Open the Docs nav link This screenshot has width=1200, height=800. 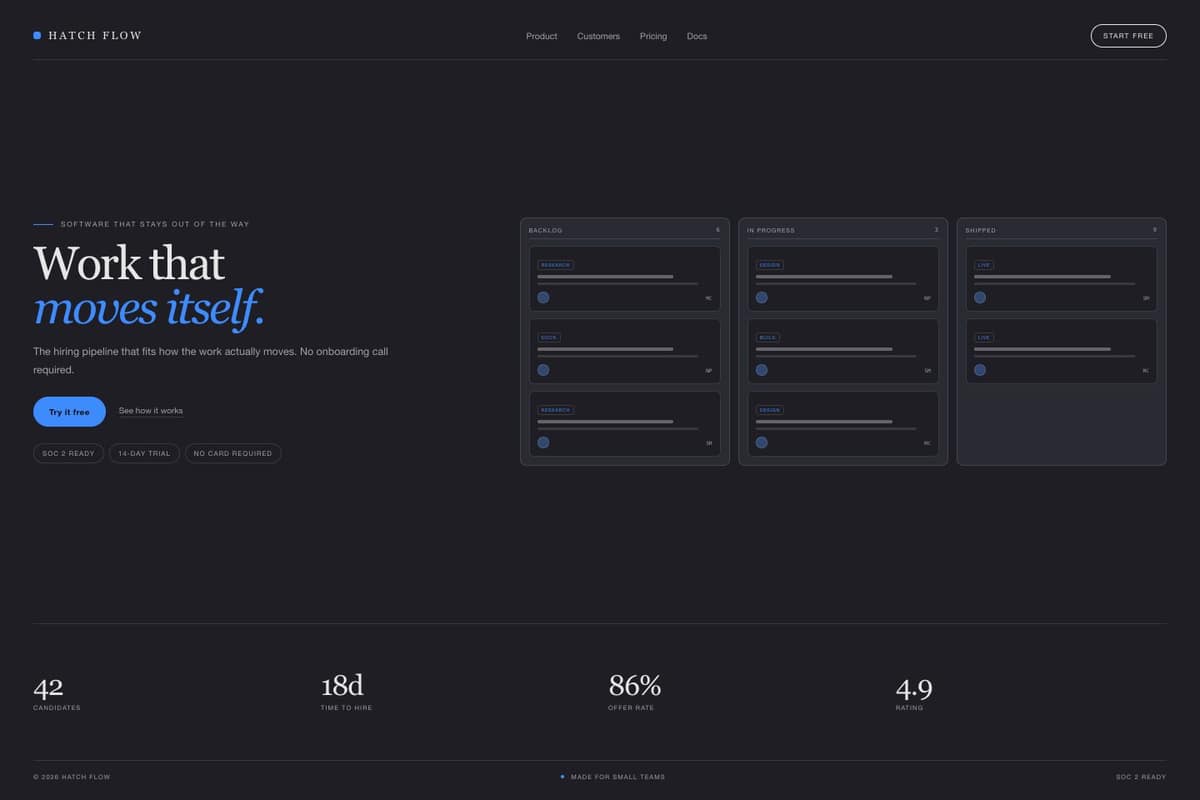coord(697,36)
